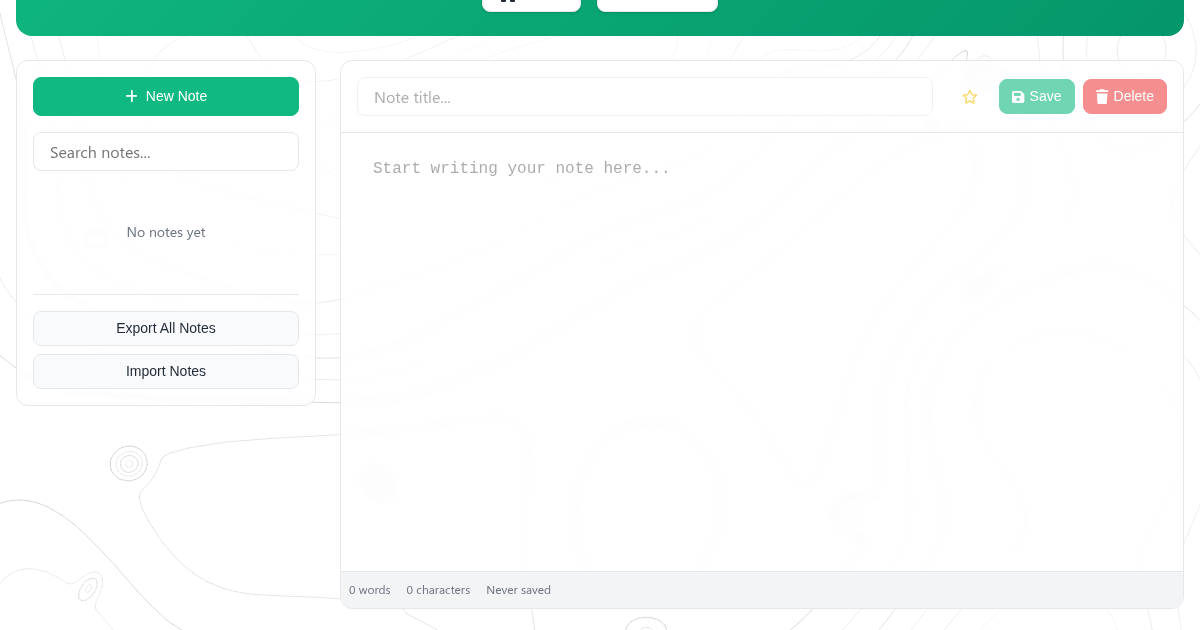Focus the note body text area
1200x630 pixels.
(761, 350)
